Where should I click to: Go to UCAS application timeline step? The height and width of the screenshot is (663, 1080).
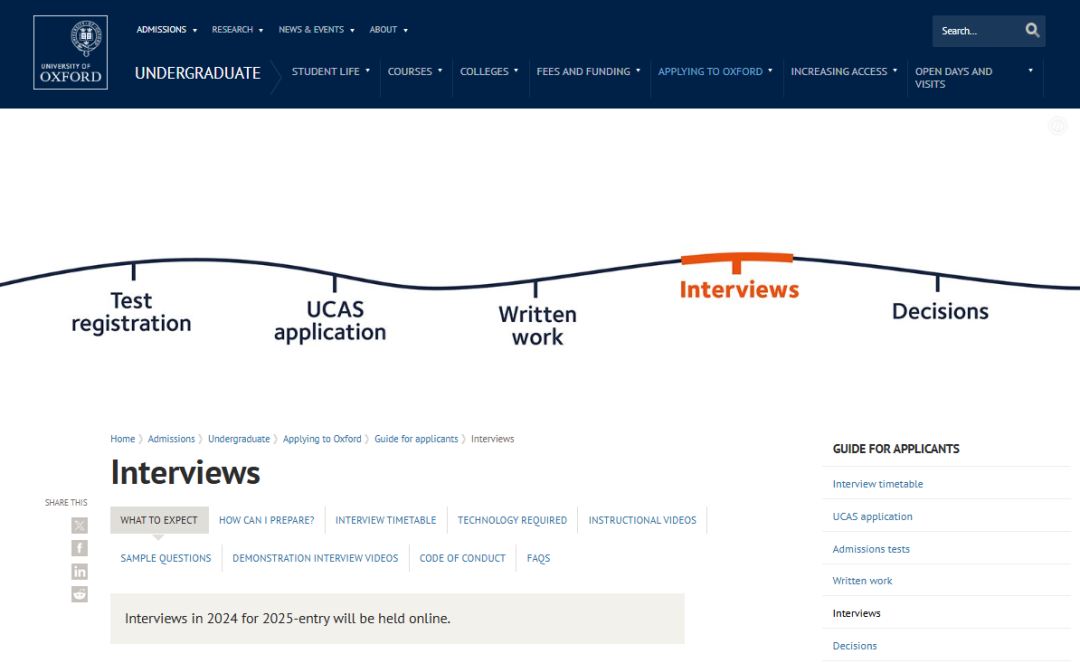tap(330, 321)
